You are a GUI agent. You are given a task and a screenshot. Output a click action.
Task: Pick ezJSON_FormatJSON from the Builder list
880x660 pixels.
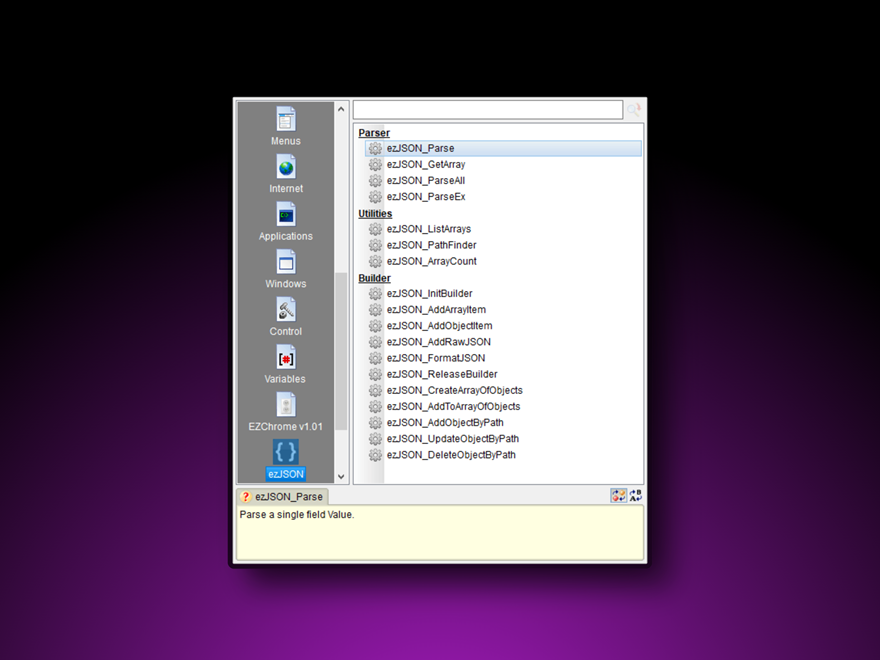point(435,358)
